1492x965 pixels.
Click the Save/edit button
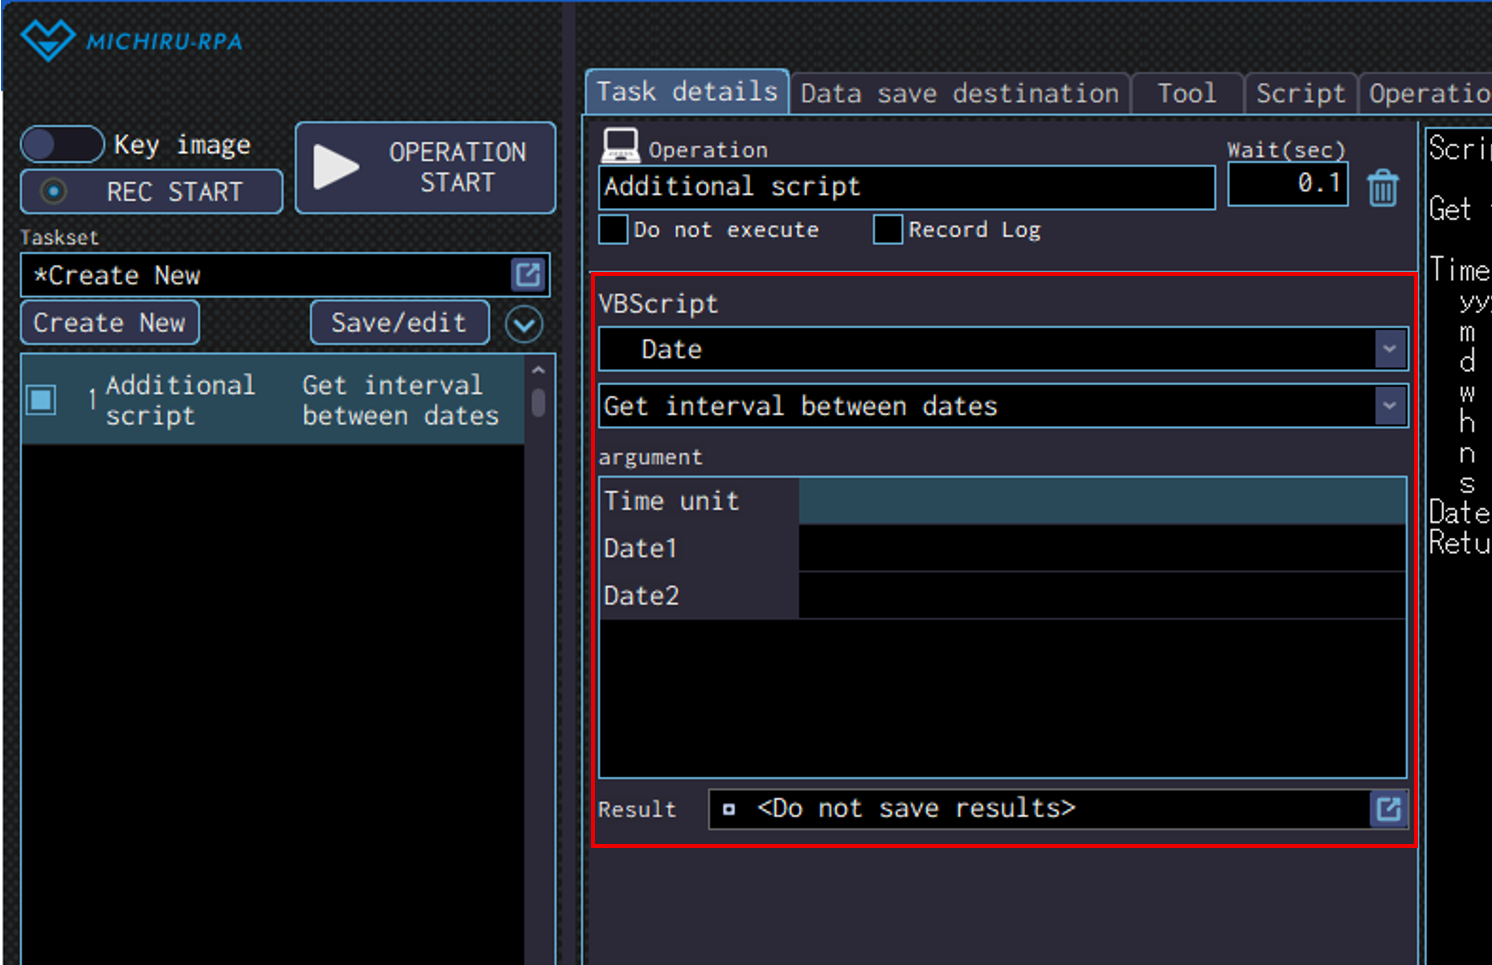[x=399, y=323]
